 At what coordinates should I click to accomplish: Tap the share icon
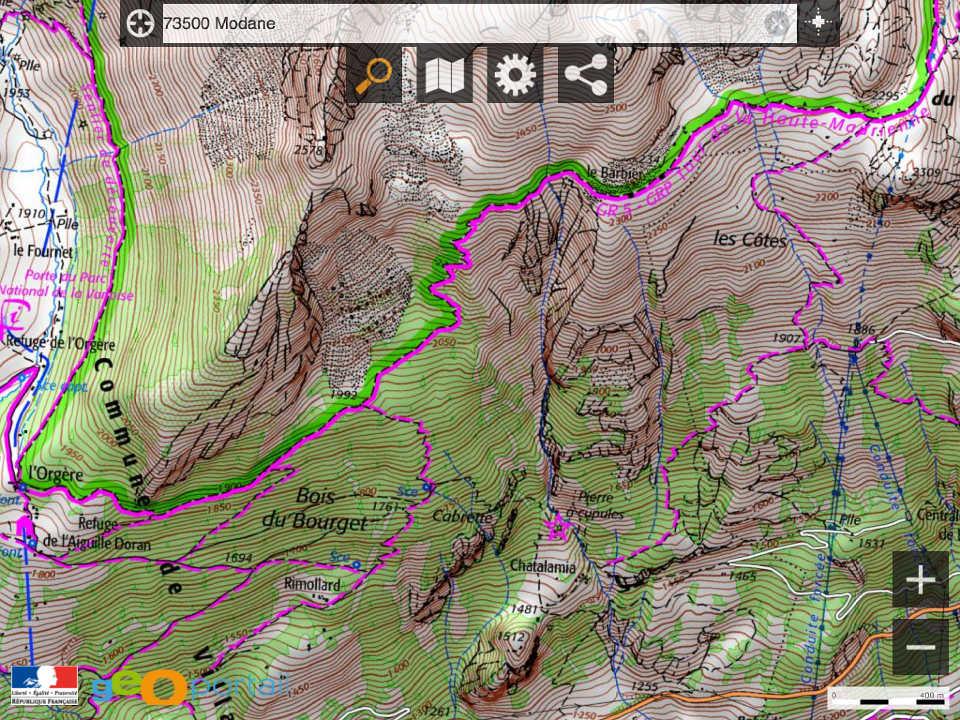pos(585,75)
